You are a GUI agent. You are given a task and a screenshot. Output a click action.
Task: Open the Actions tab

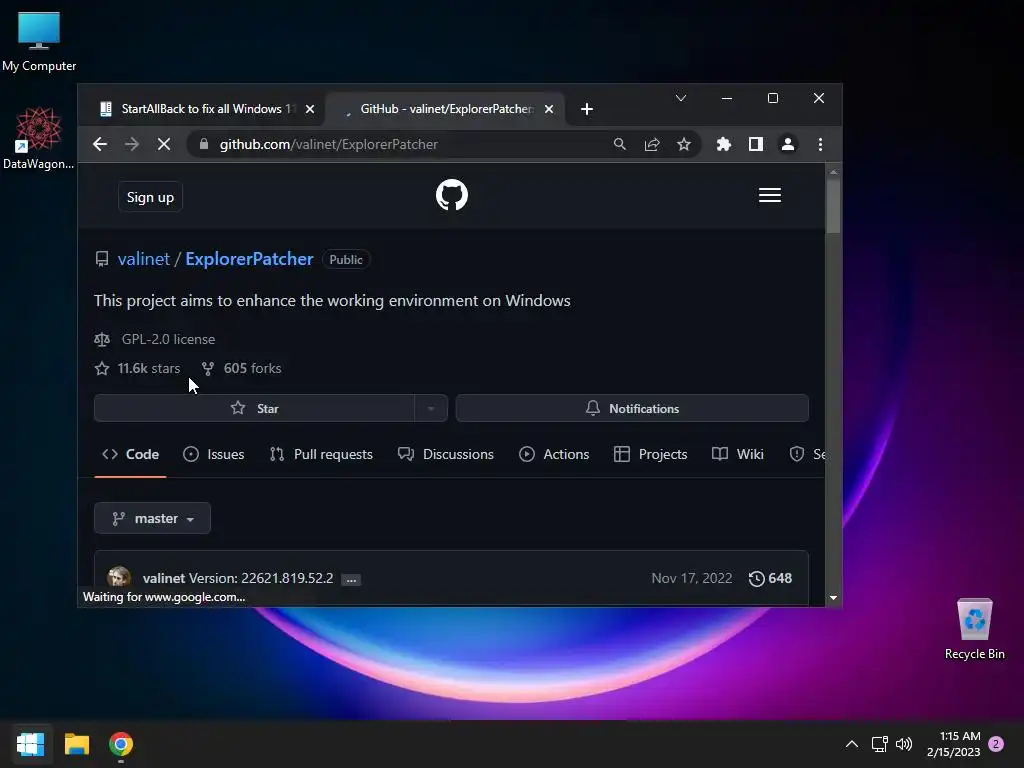pos(554,455)
